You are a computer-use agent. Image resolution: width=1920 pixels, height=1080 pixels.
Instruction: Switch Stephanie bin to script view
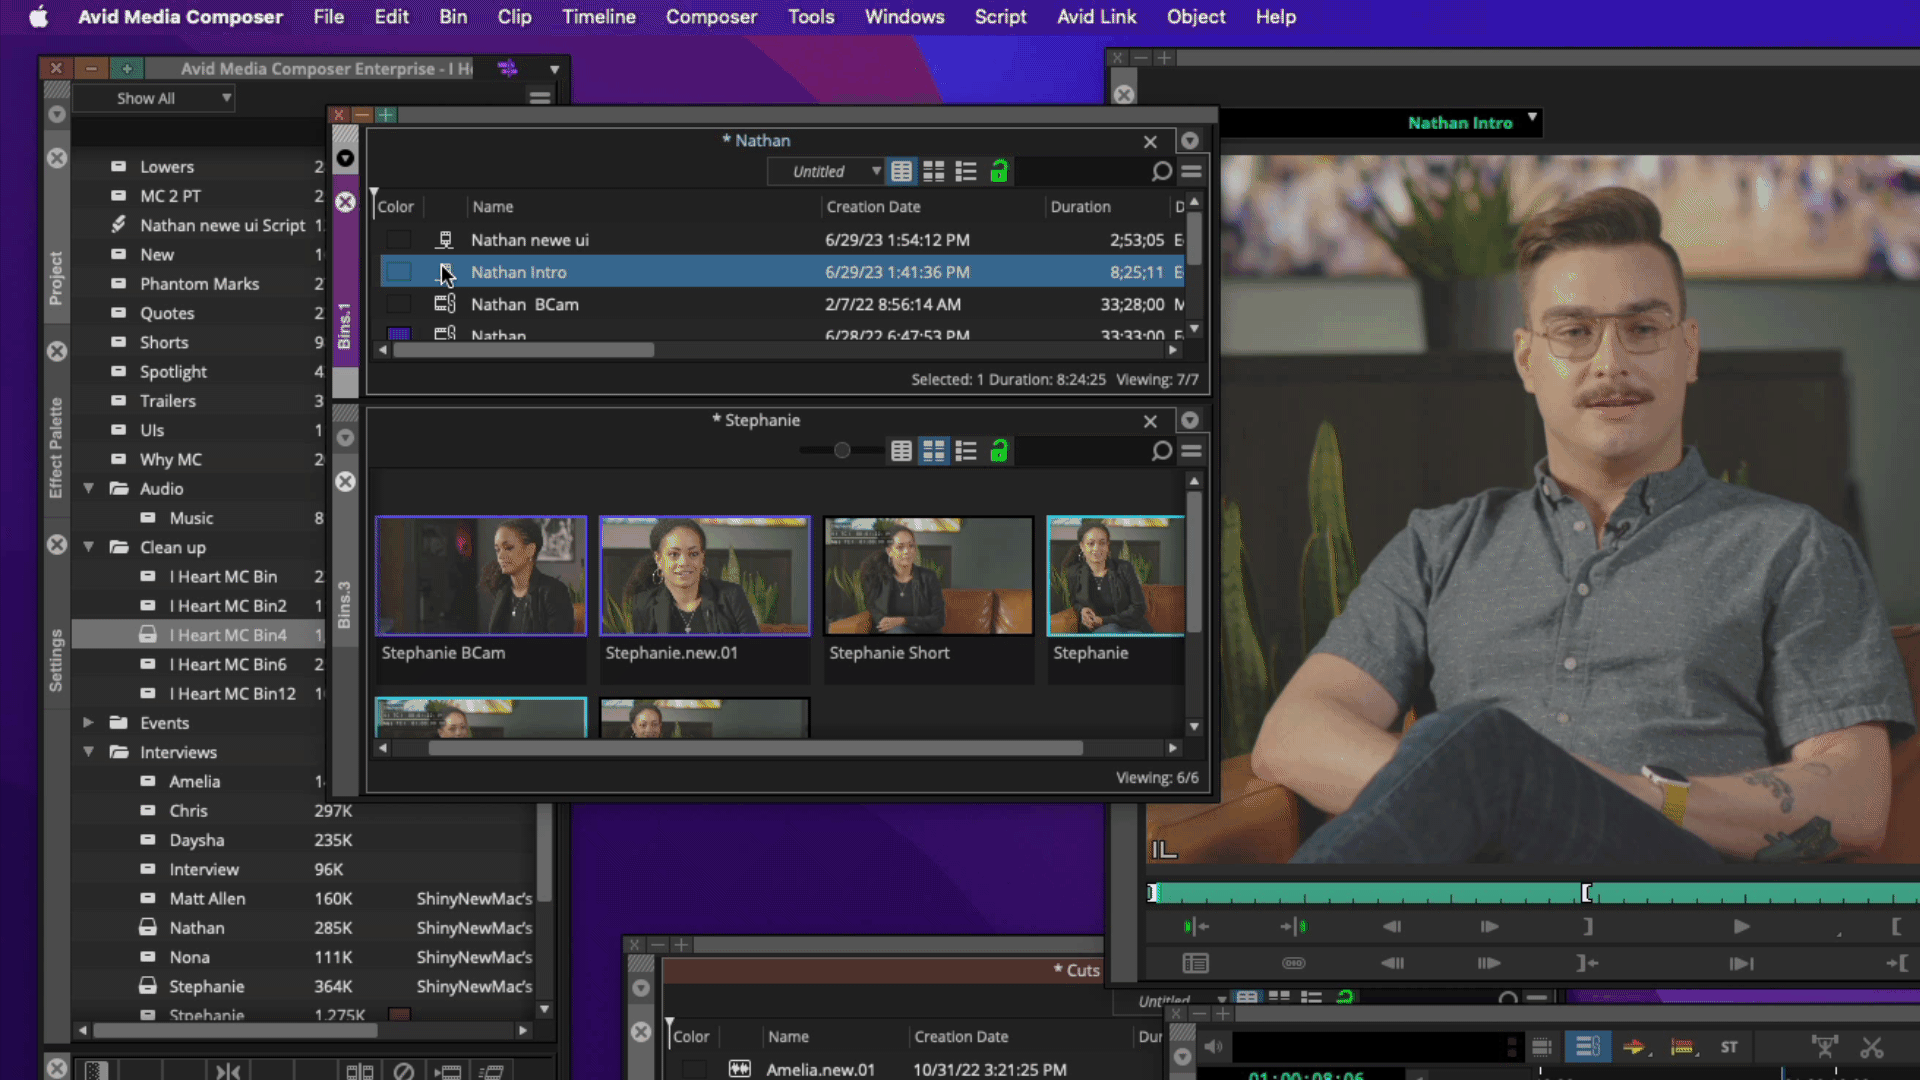(965, 451)
